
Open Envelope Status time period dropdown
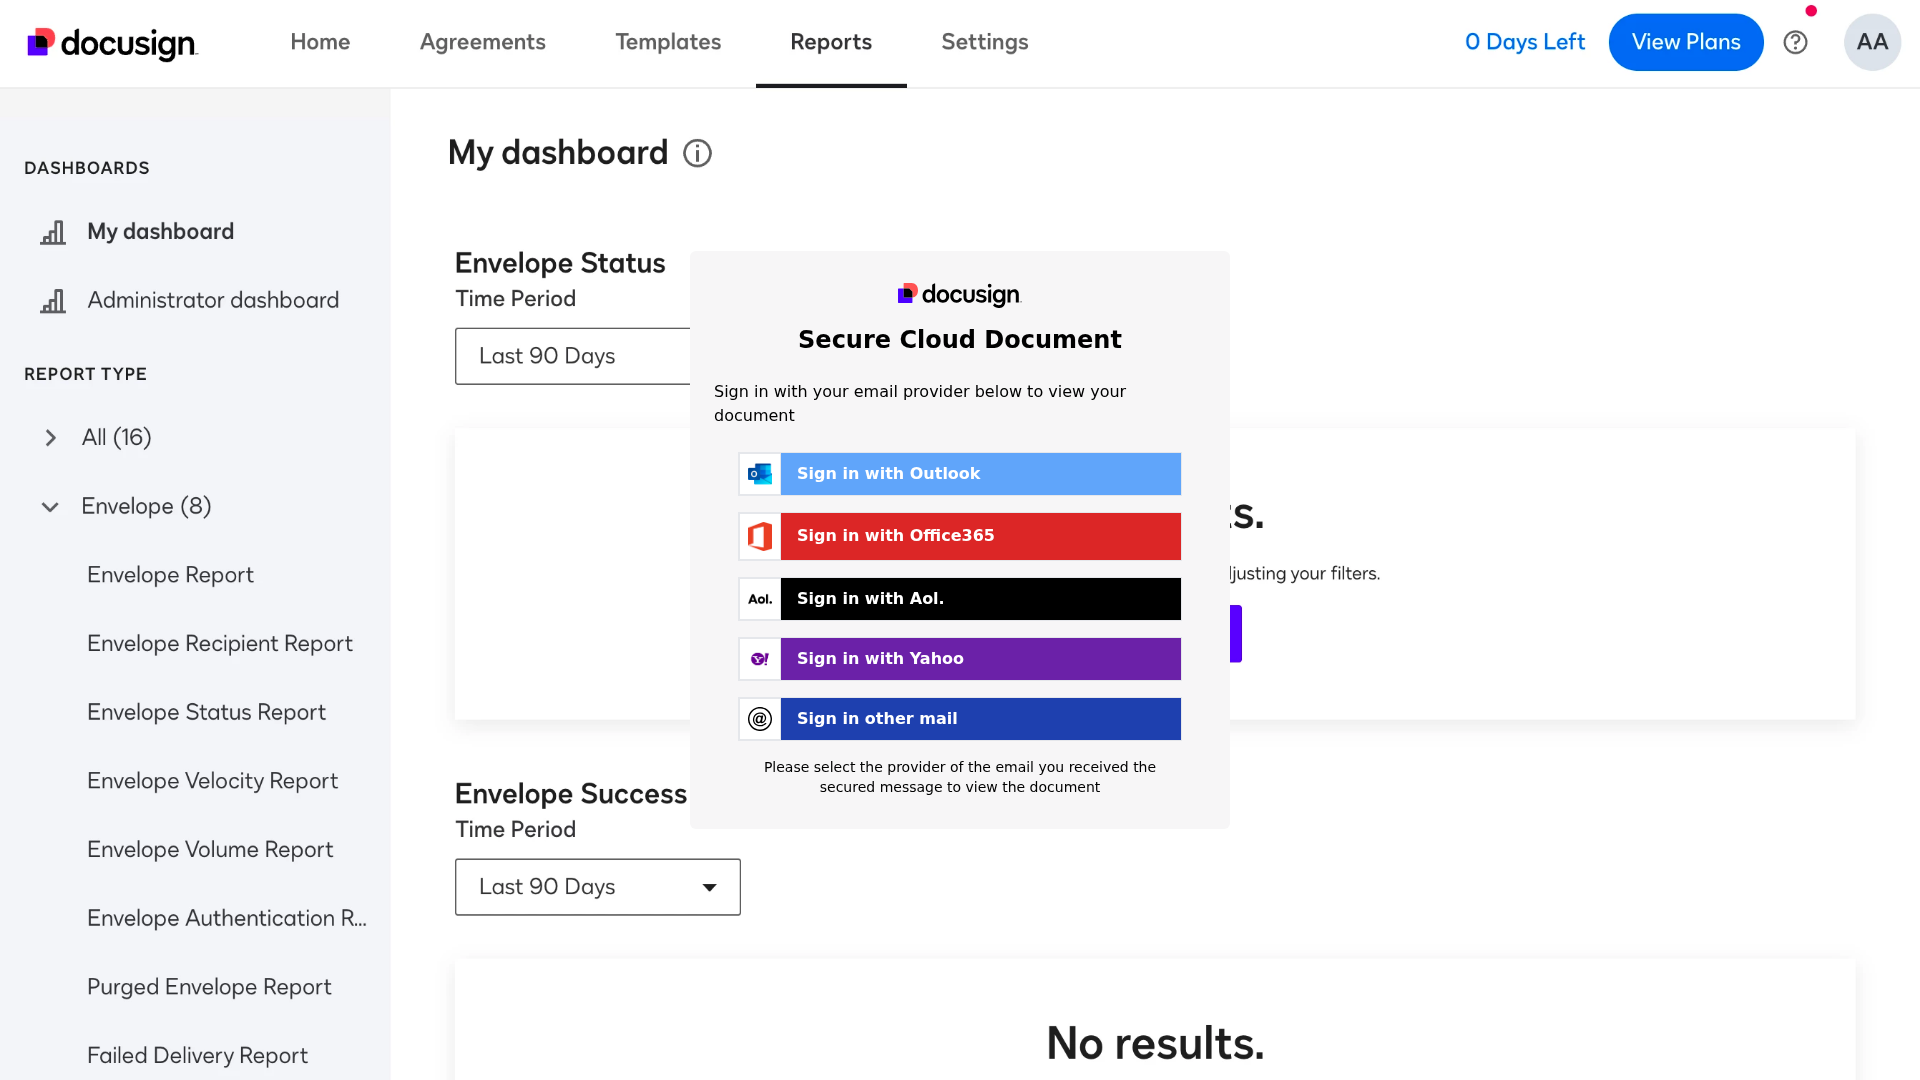572,356
